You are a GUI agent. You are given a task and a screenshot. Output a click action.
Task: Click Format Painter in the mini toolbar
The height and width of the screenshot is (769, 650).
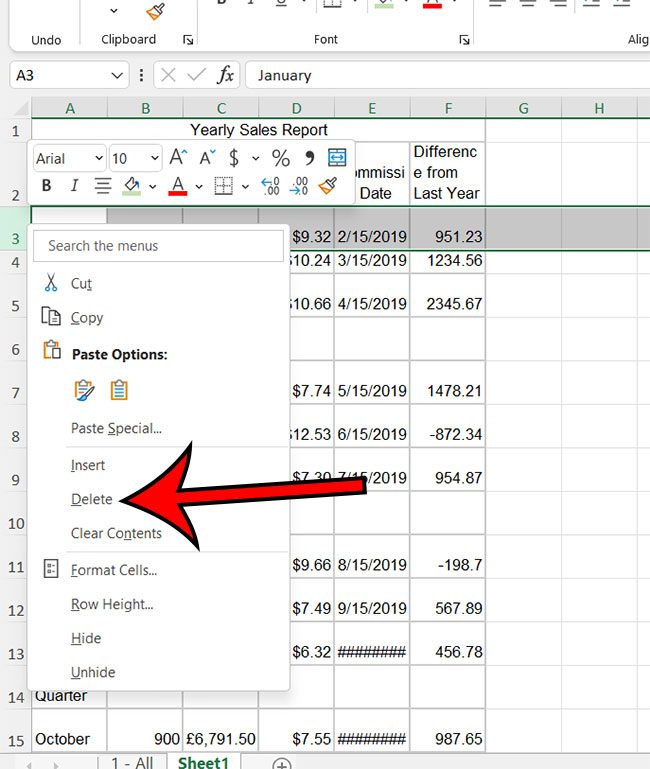tap(327, 186)
